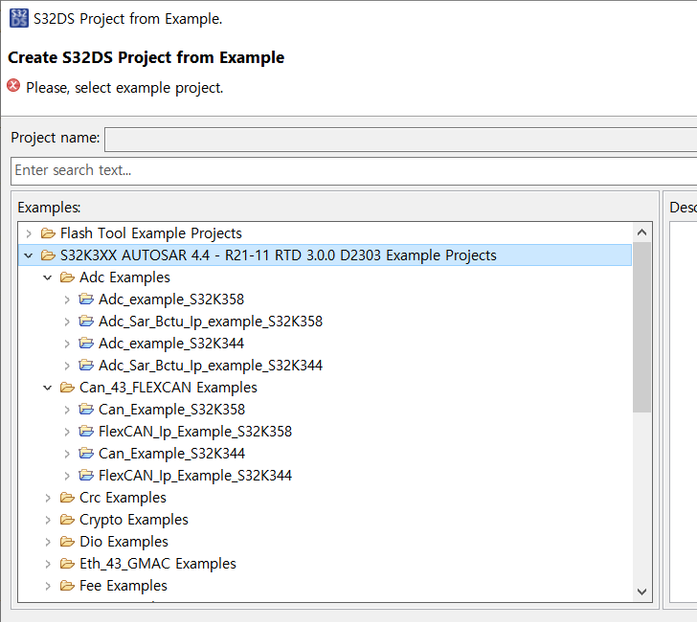697x622 pixels.
Task: Select the Dio Examples row text
Action: (124, 541)
